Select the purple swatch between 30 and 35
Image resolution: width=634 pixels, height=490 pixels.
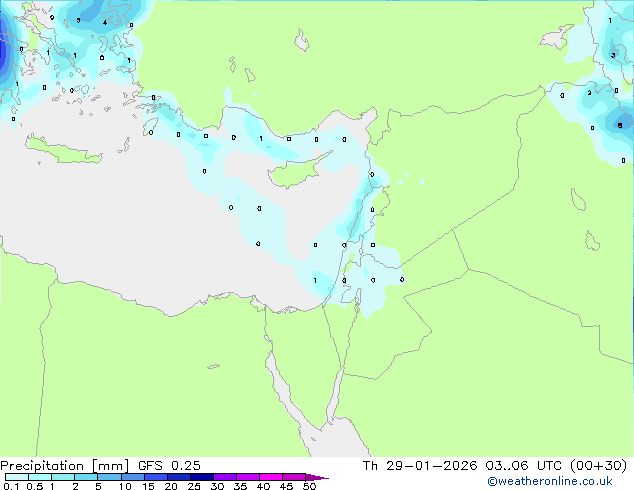(225, 477)
